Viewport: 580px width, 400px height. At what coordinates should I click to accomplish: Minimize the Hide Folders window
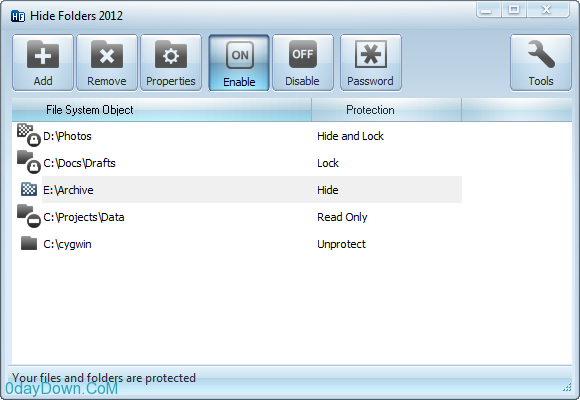pyautogui.click(x=489, y=10)
